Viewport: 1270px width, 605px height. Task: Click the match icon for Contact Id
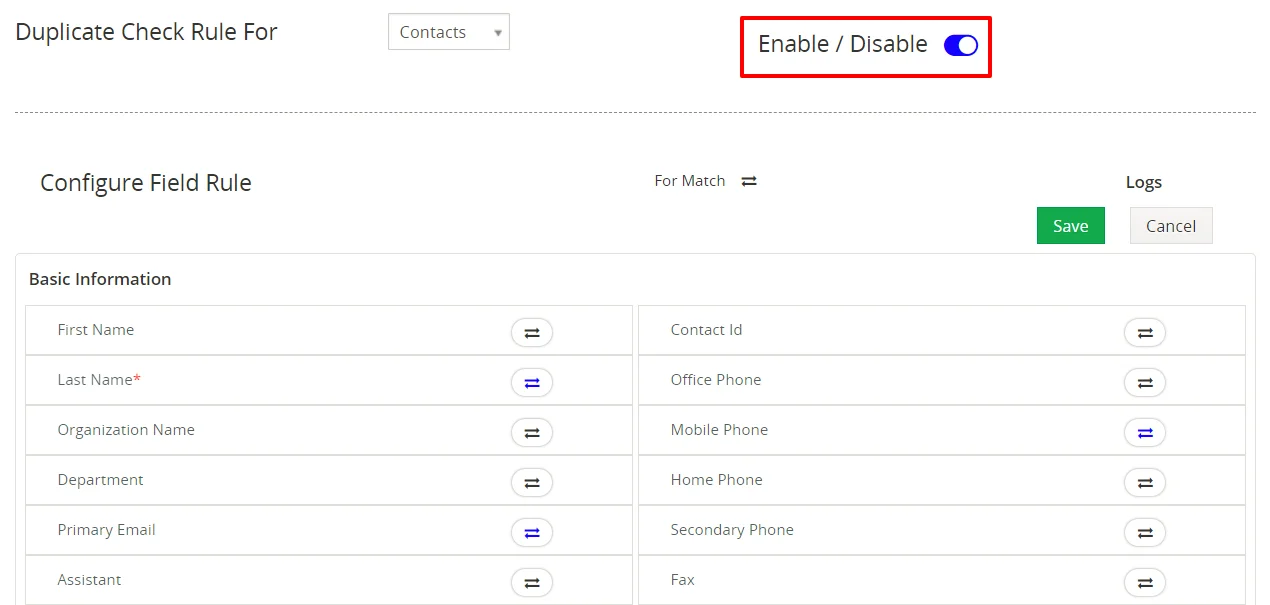1144,333
